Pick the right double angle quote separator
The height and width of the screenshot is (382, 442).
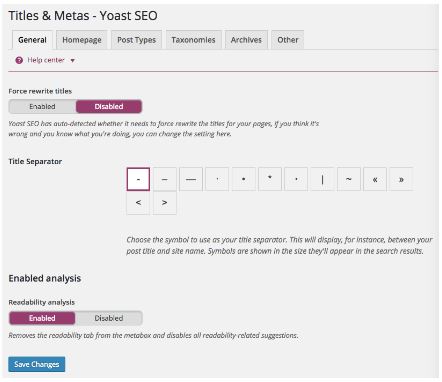pyautogui.click(x=401, y=179)
